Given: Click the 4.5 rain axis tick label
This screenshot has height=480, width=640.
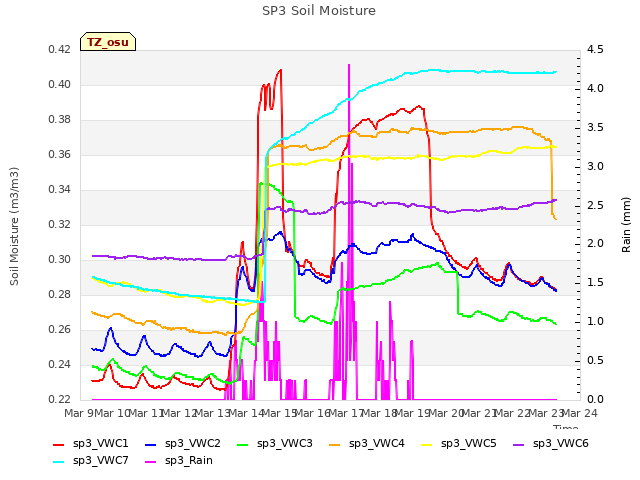Looking at the screenshot, I should tap(595, 50).
